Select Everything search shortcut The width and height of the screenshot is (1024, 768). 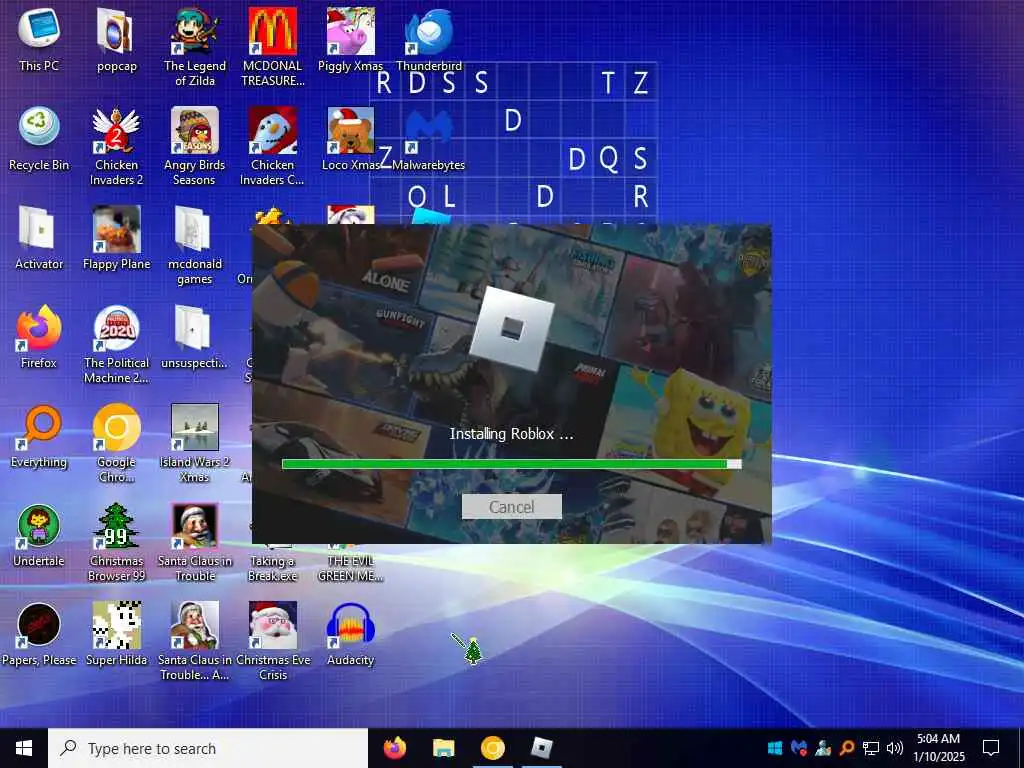pos(39,436)
